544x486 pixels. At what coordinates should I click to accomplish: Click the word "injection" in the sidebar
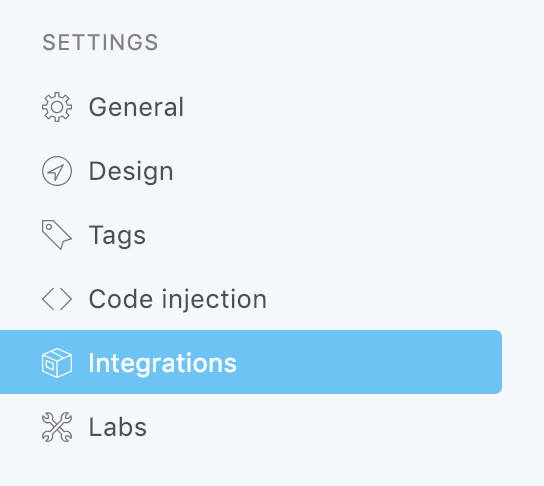[x=214, y=300]
